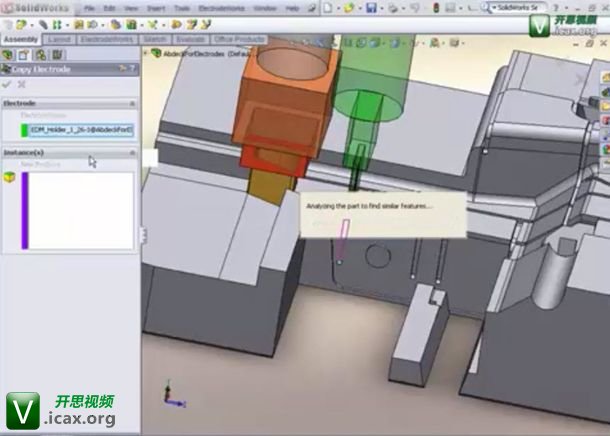Open dropdown arrow next to Open icon
The image size is (610, 436).
tap(359, 8)
